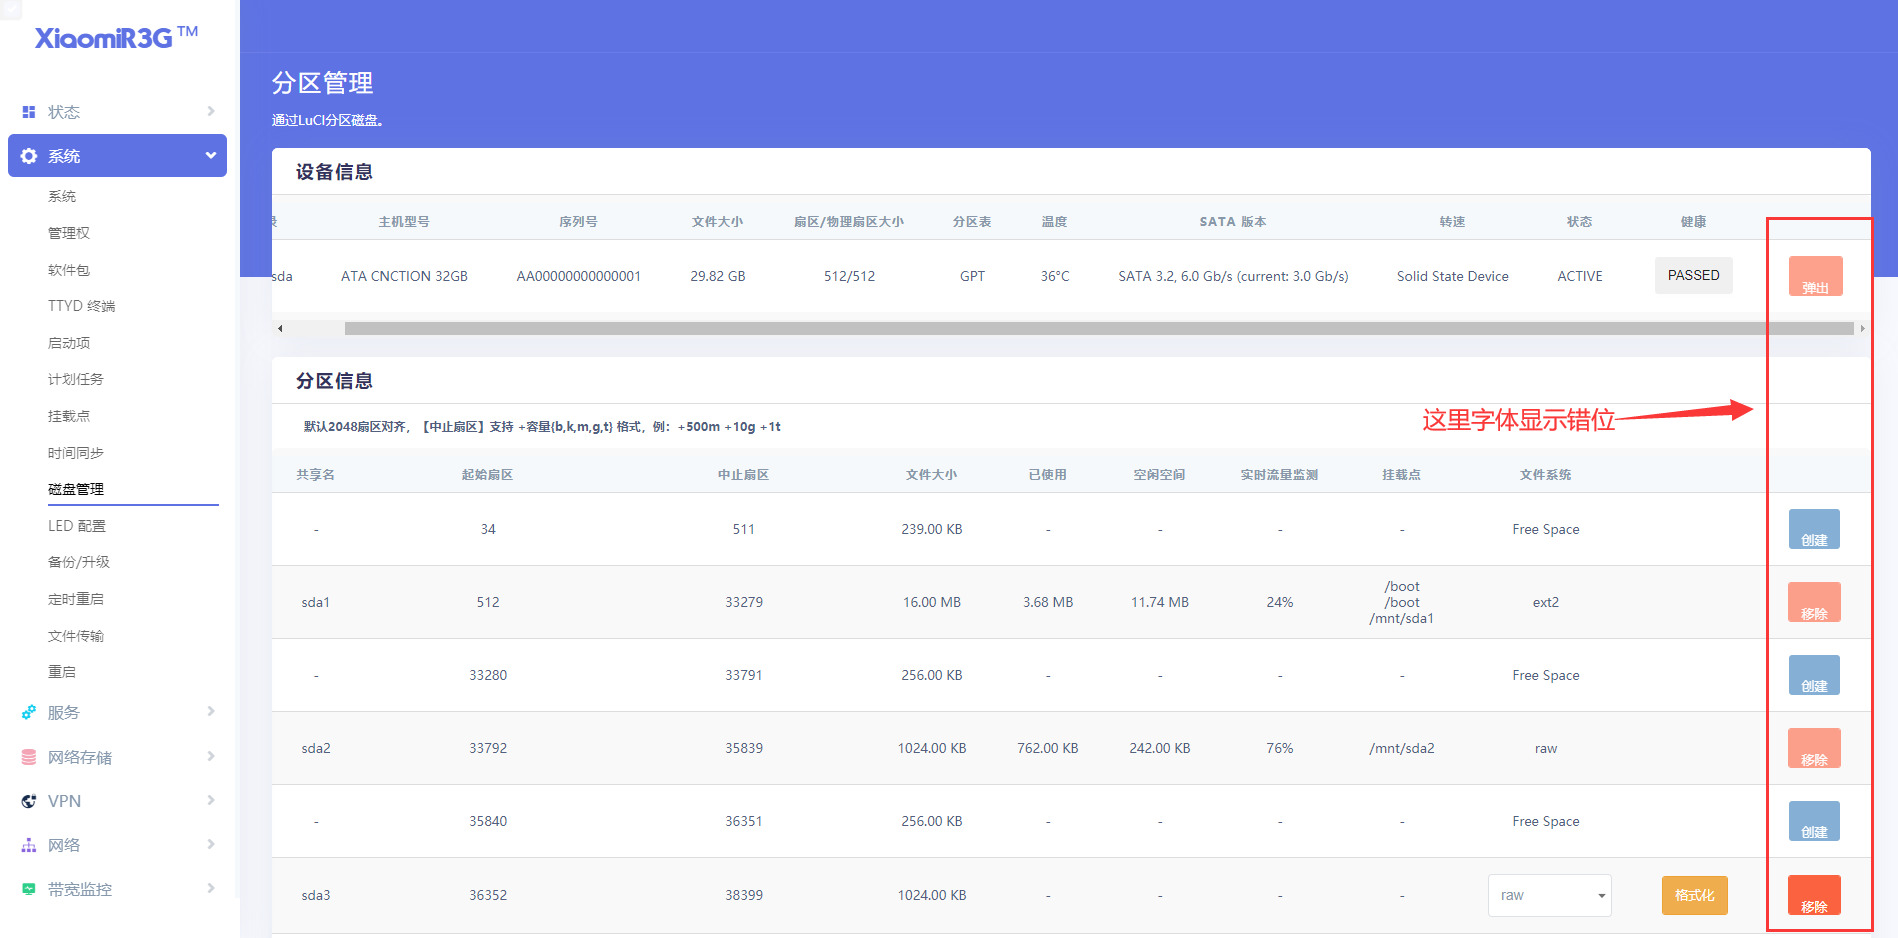
Task: Click the 格式化 button for sda3
Action: point(1694,895)
